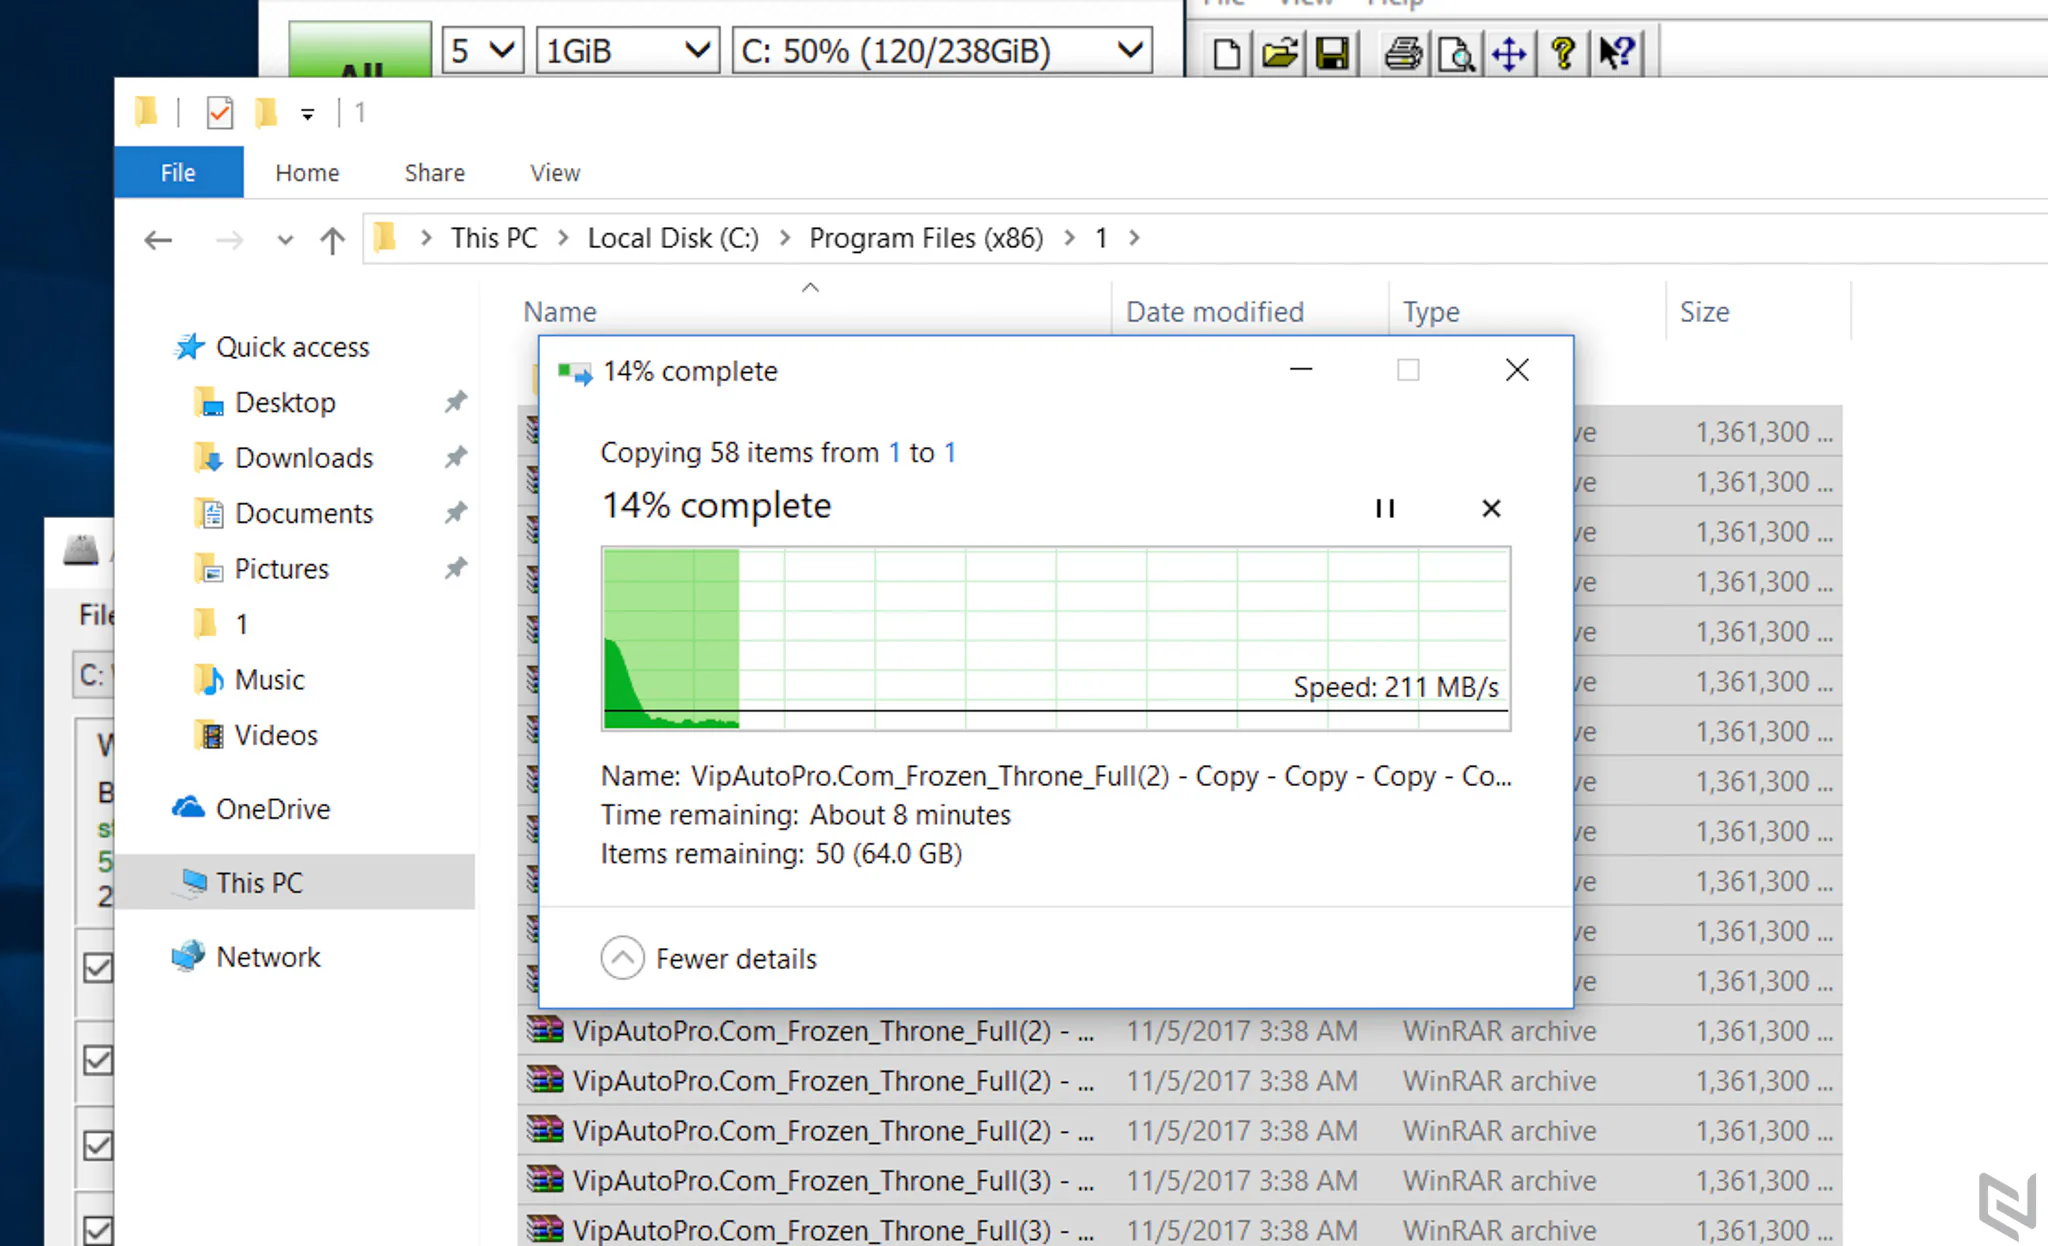Screen dimensions: 2048x1246
Task: Go back with the Explorer back arrow
Action: pos(158,240)
